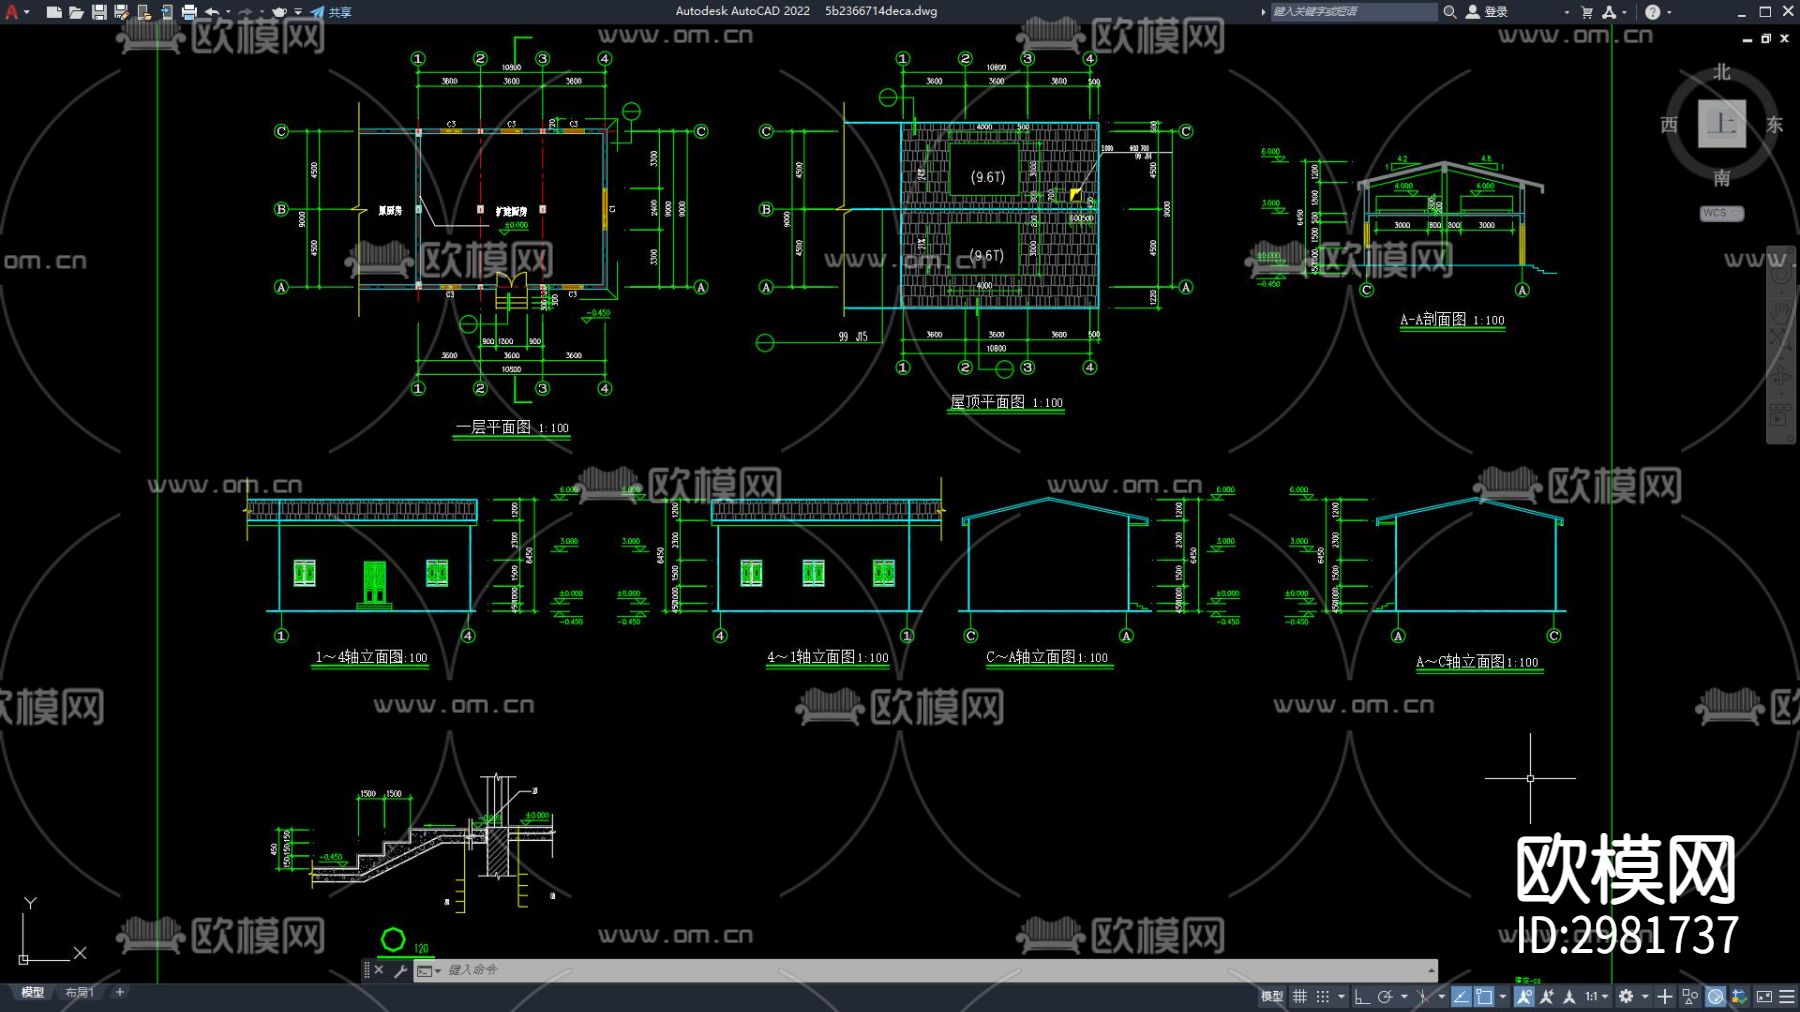Rotate view to east on ViewCube
Screen dimensions: 1800x1012
(1775, 124)
